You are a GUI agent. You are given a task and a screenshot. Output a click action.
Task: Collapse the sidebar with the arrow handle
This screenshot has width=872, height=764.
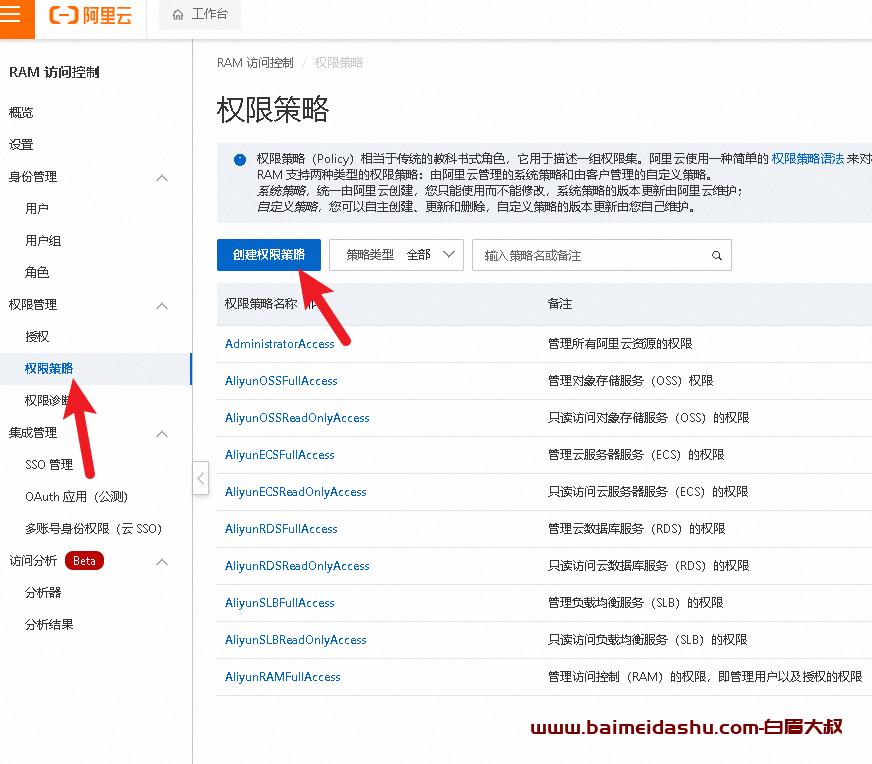tap(201, 478)
